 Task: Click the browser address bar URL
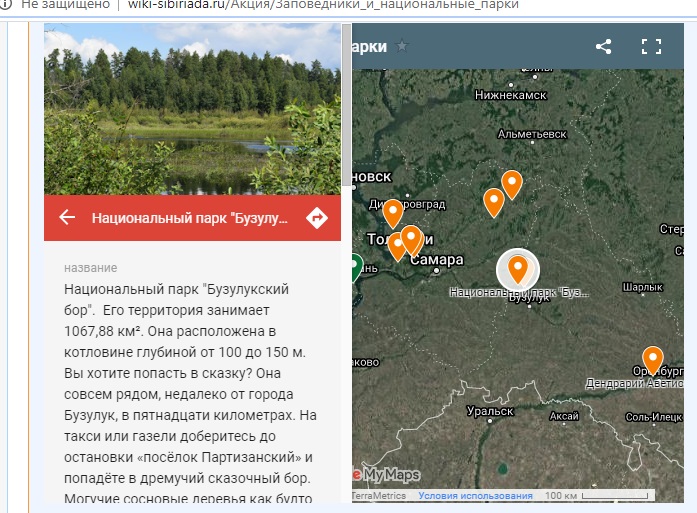pos(323,5)
